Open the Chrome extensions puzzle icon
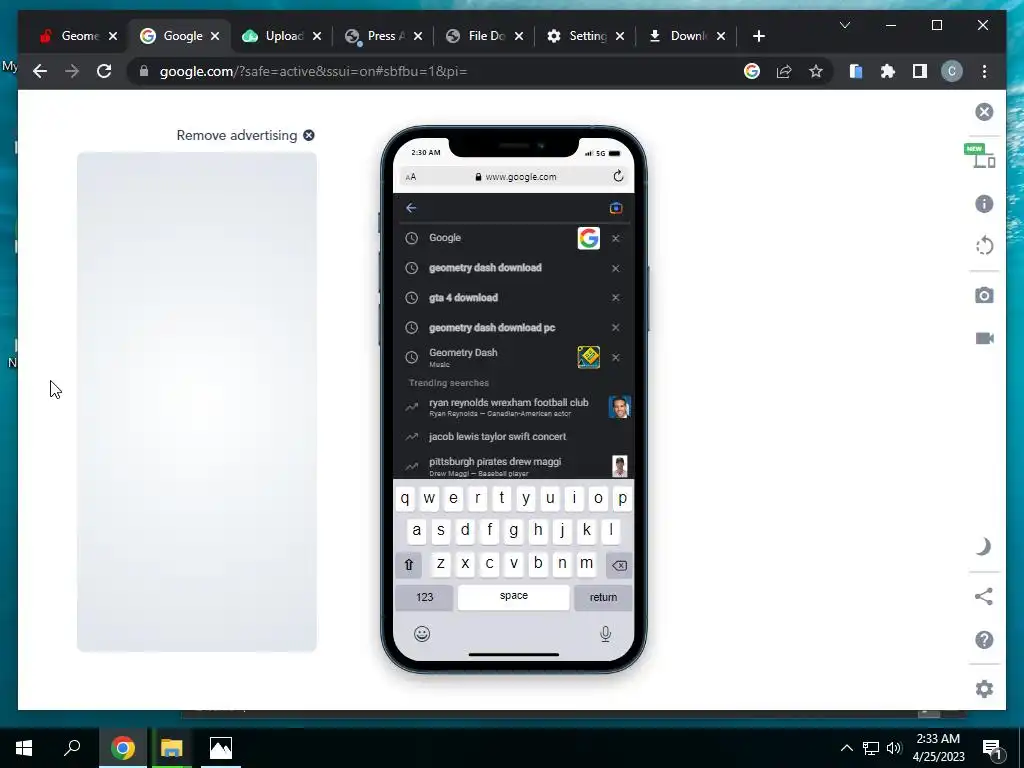The height and width of the screenshot is (768, 1024). coord(888,71)
